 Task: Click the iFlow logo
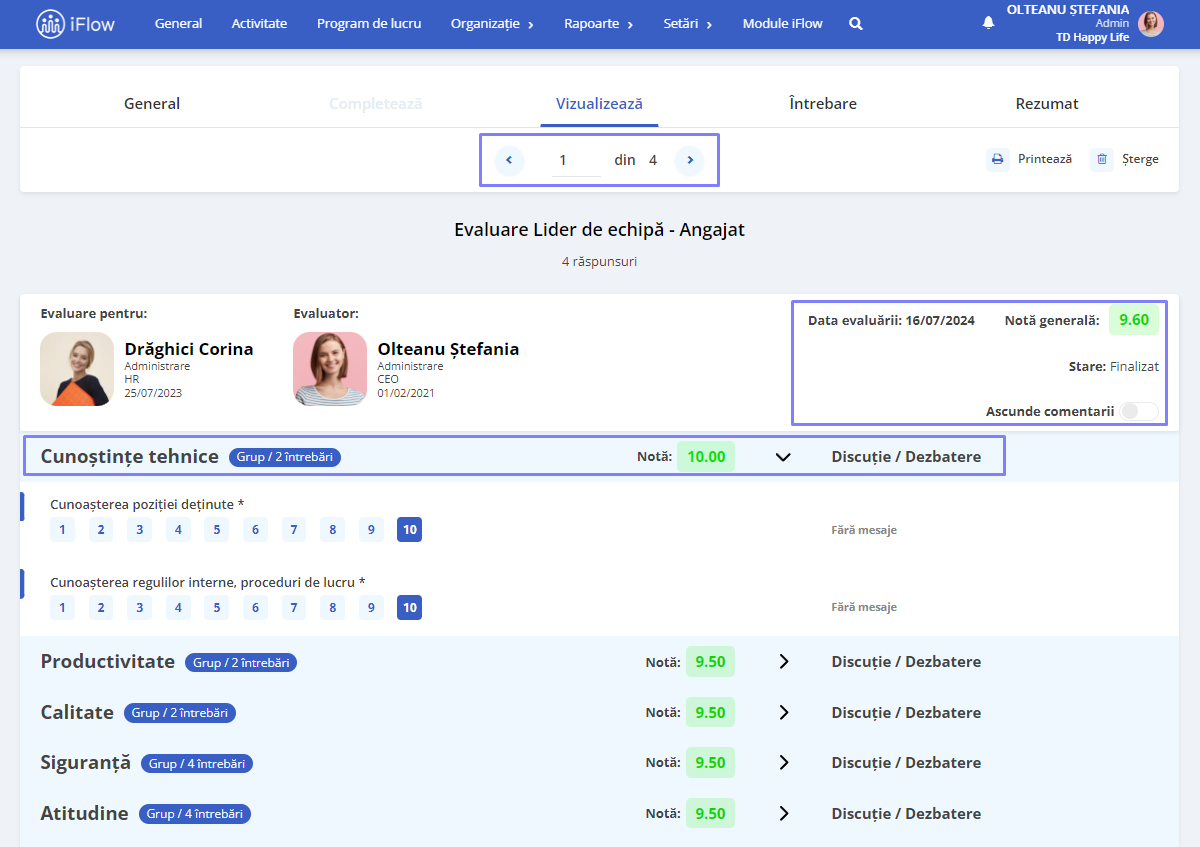[75, 24]
